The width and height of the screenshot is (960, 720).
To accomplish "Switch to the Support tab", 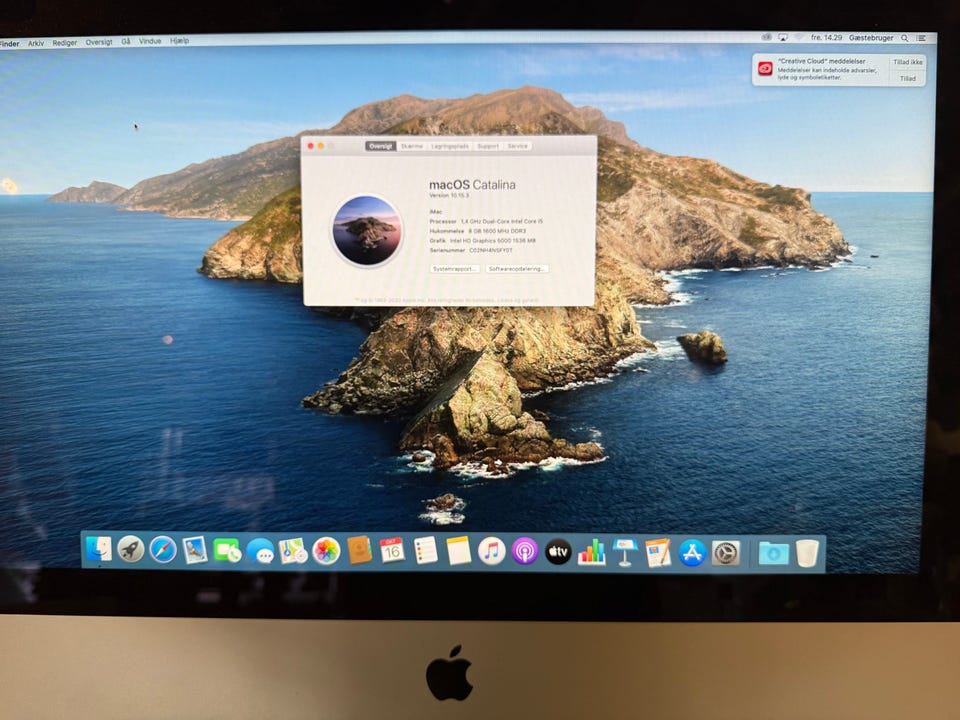I will click(488, 146).
